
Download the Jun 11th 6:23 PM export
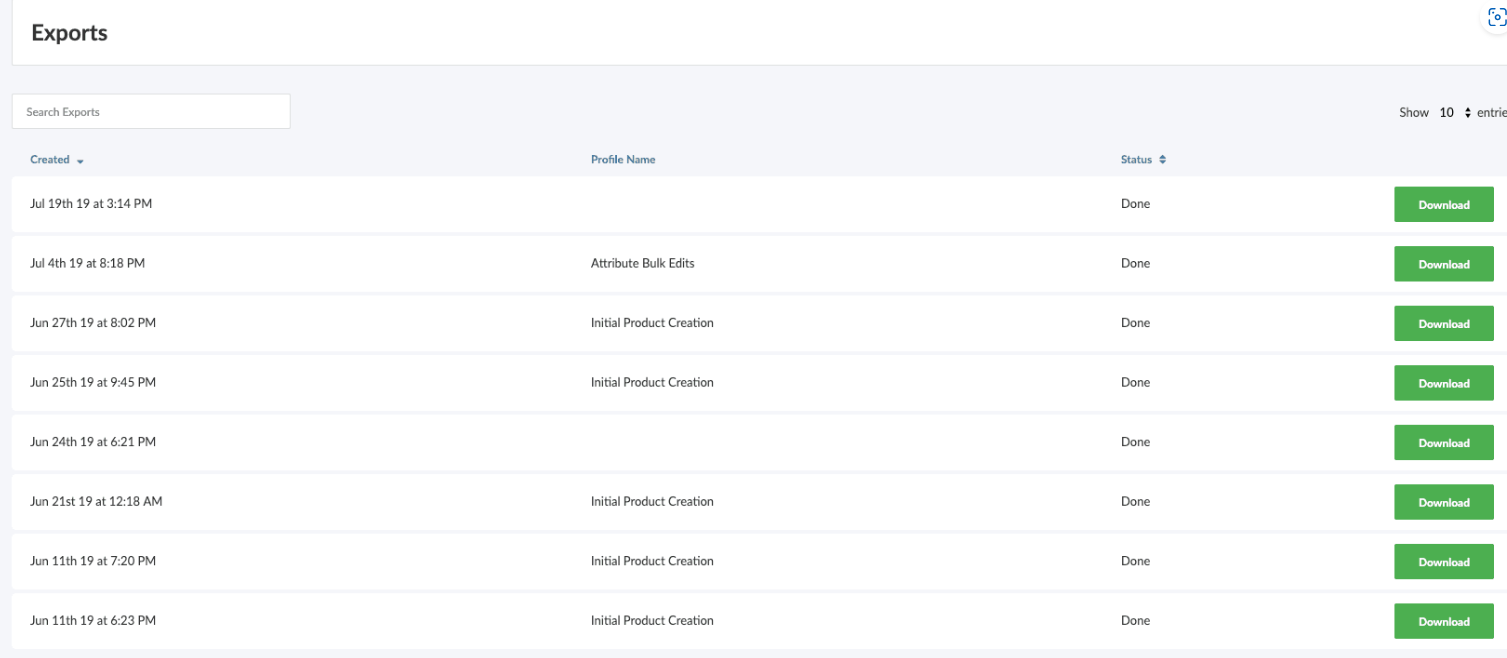(1443, 621)
